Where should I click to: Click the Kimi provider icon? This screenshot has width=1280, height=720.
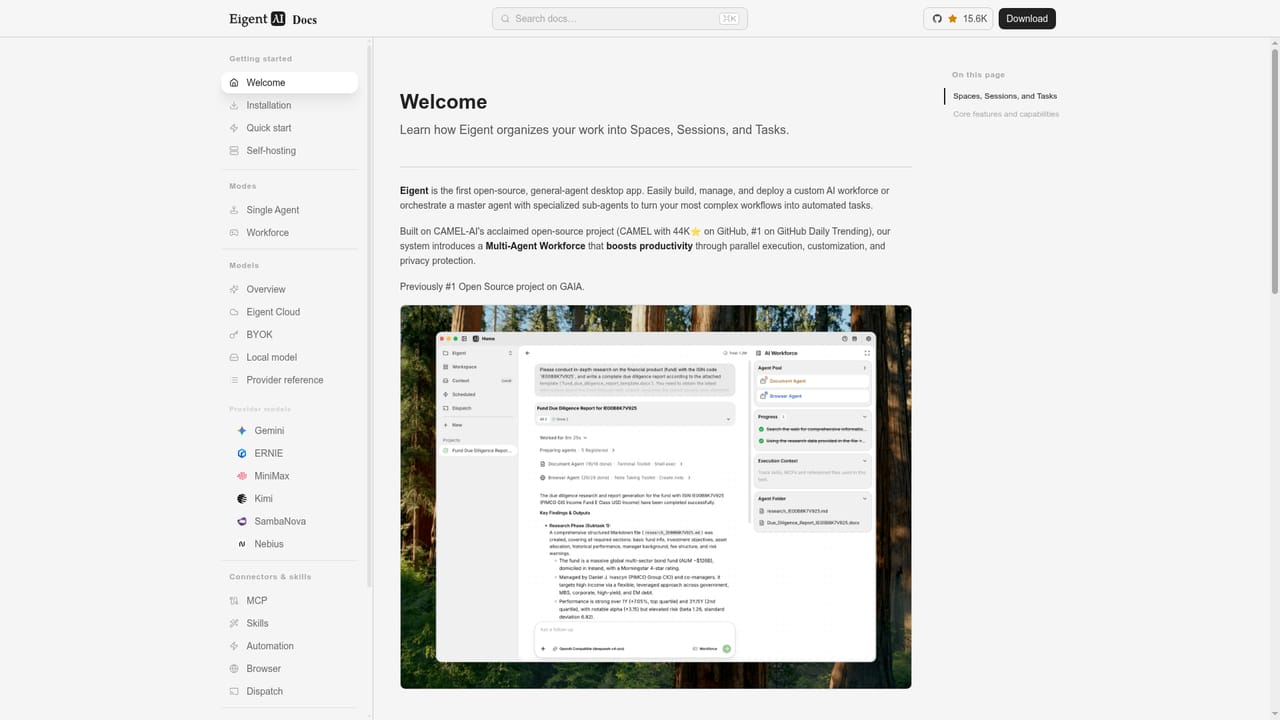(241, 499)
